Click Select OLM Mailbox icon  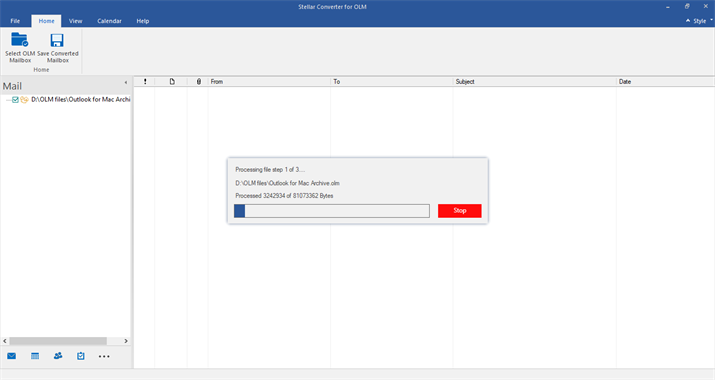[20, 40]
